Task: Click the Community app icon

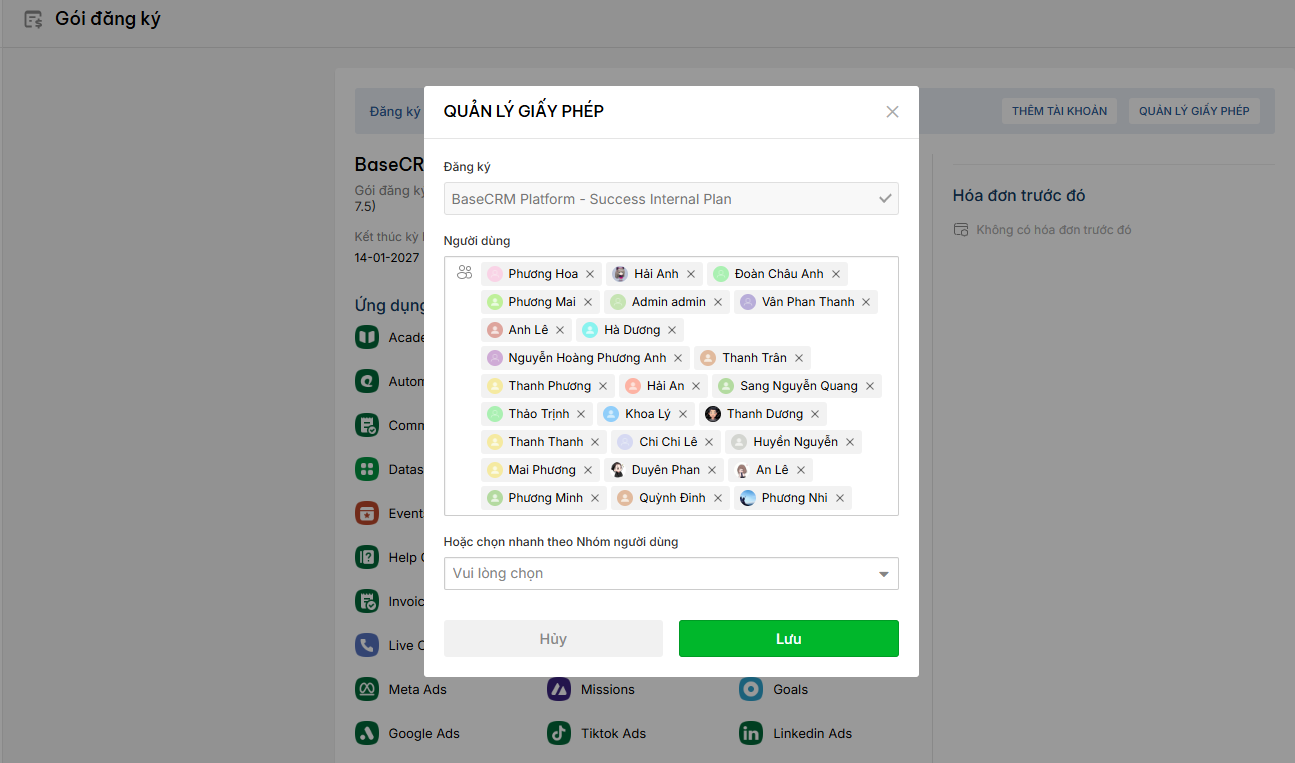Action: click(x=367, y=425)
